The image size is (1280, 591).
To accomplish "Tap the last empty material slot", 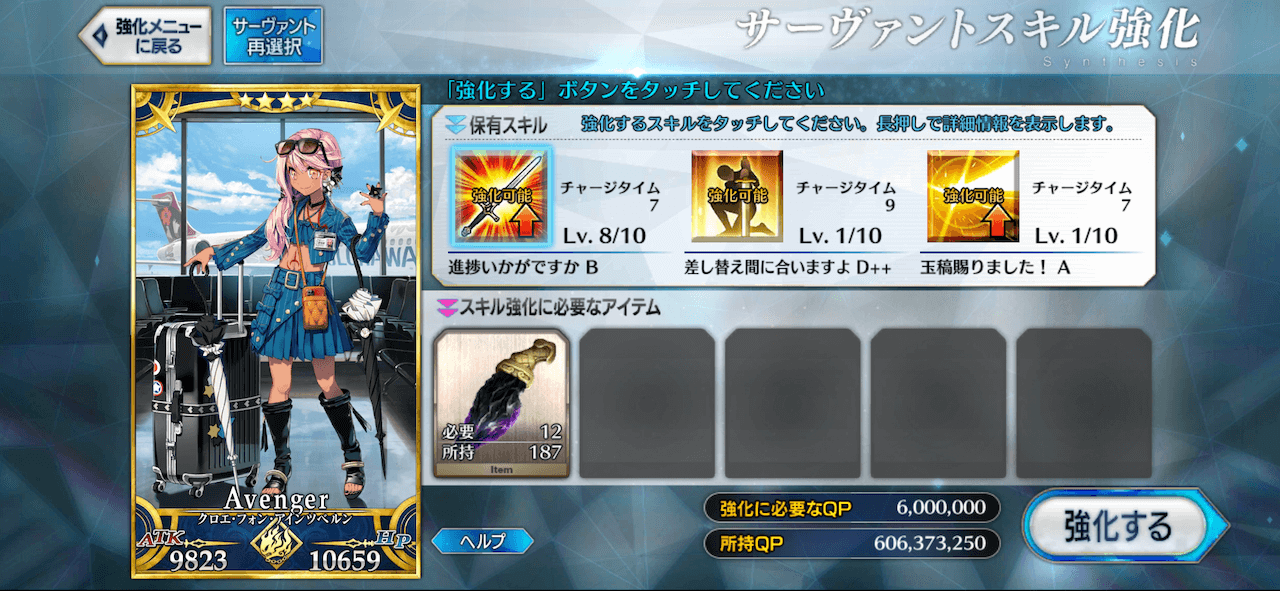I will (x=1084, y=403).
